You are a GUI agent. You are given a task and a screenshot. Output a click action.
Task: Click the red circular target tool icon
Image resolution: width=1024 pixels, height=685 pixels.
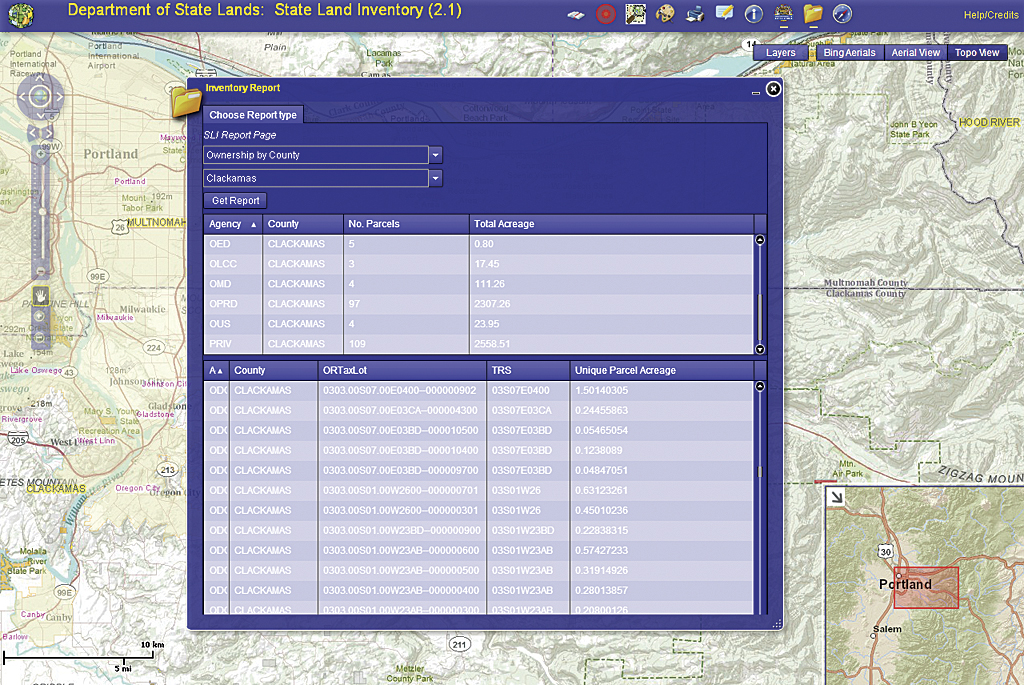[605, 14]
